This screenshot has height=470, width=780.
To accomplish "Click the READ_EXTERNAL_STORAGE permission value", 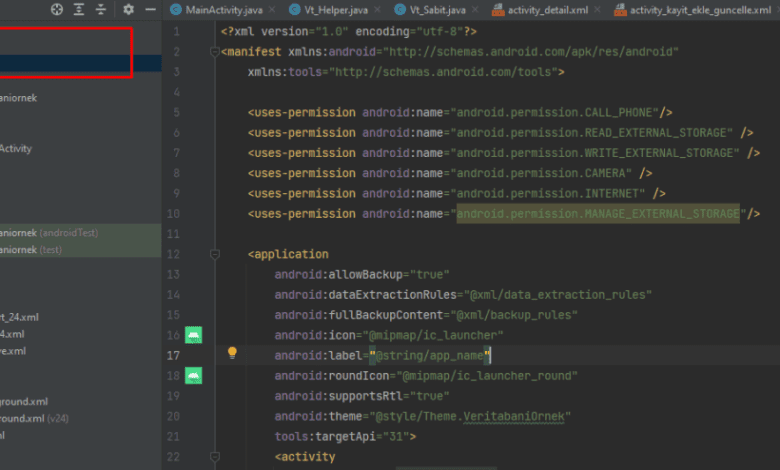I will click(x=591, y=133).
